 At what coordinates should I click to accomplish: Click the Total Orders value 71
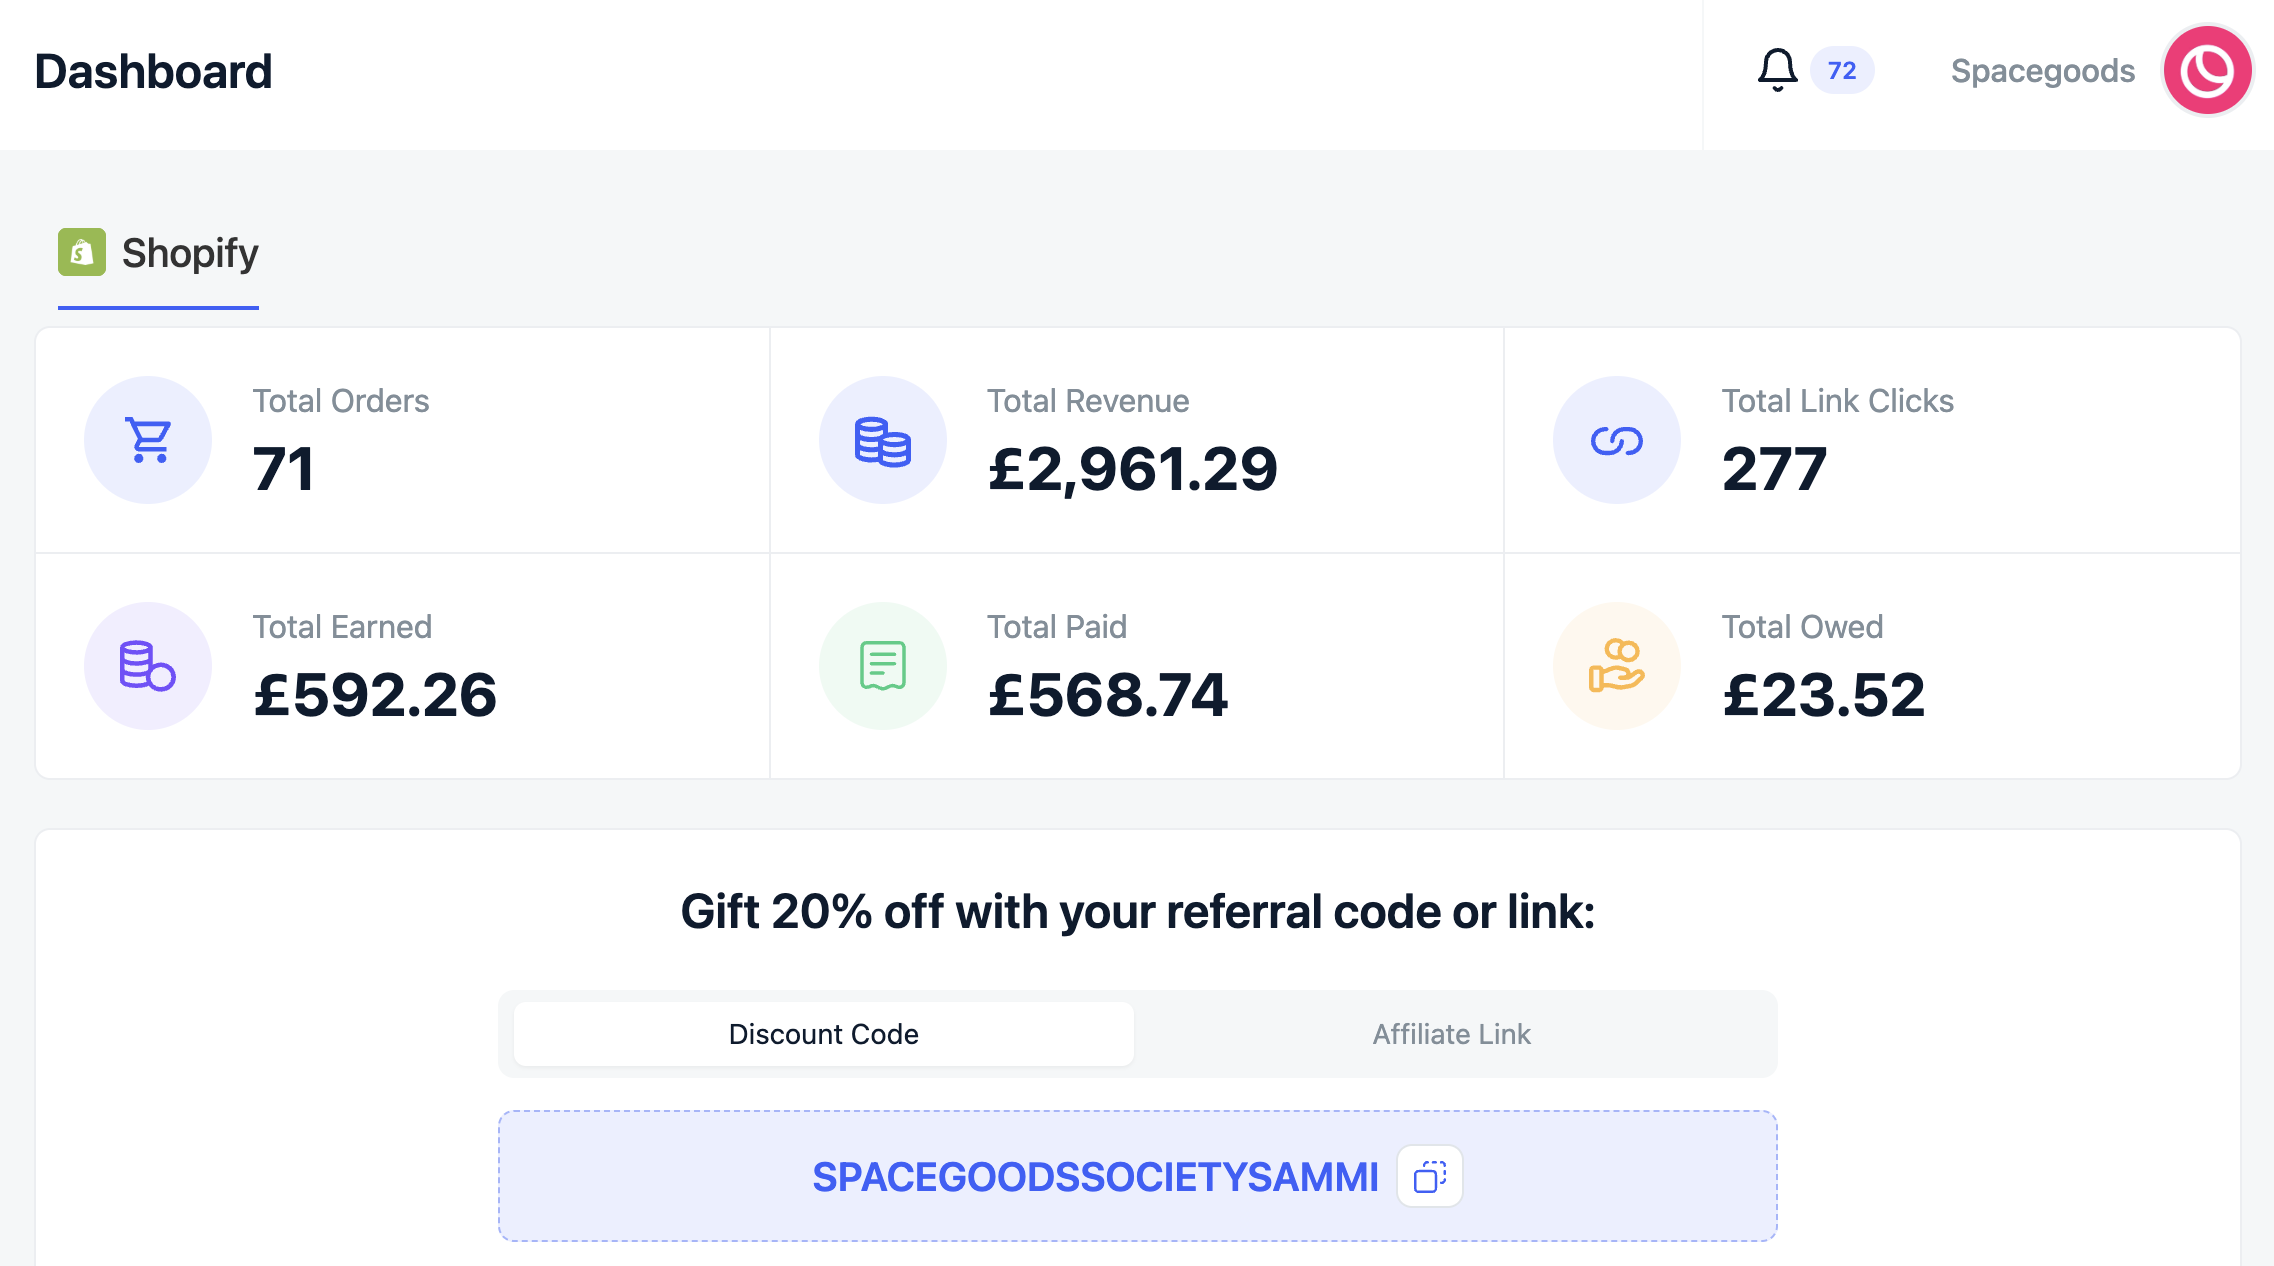[284, 469]
